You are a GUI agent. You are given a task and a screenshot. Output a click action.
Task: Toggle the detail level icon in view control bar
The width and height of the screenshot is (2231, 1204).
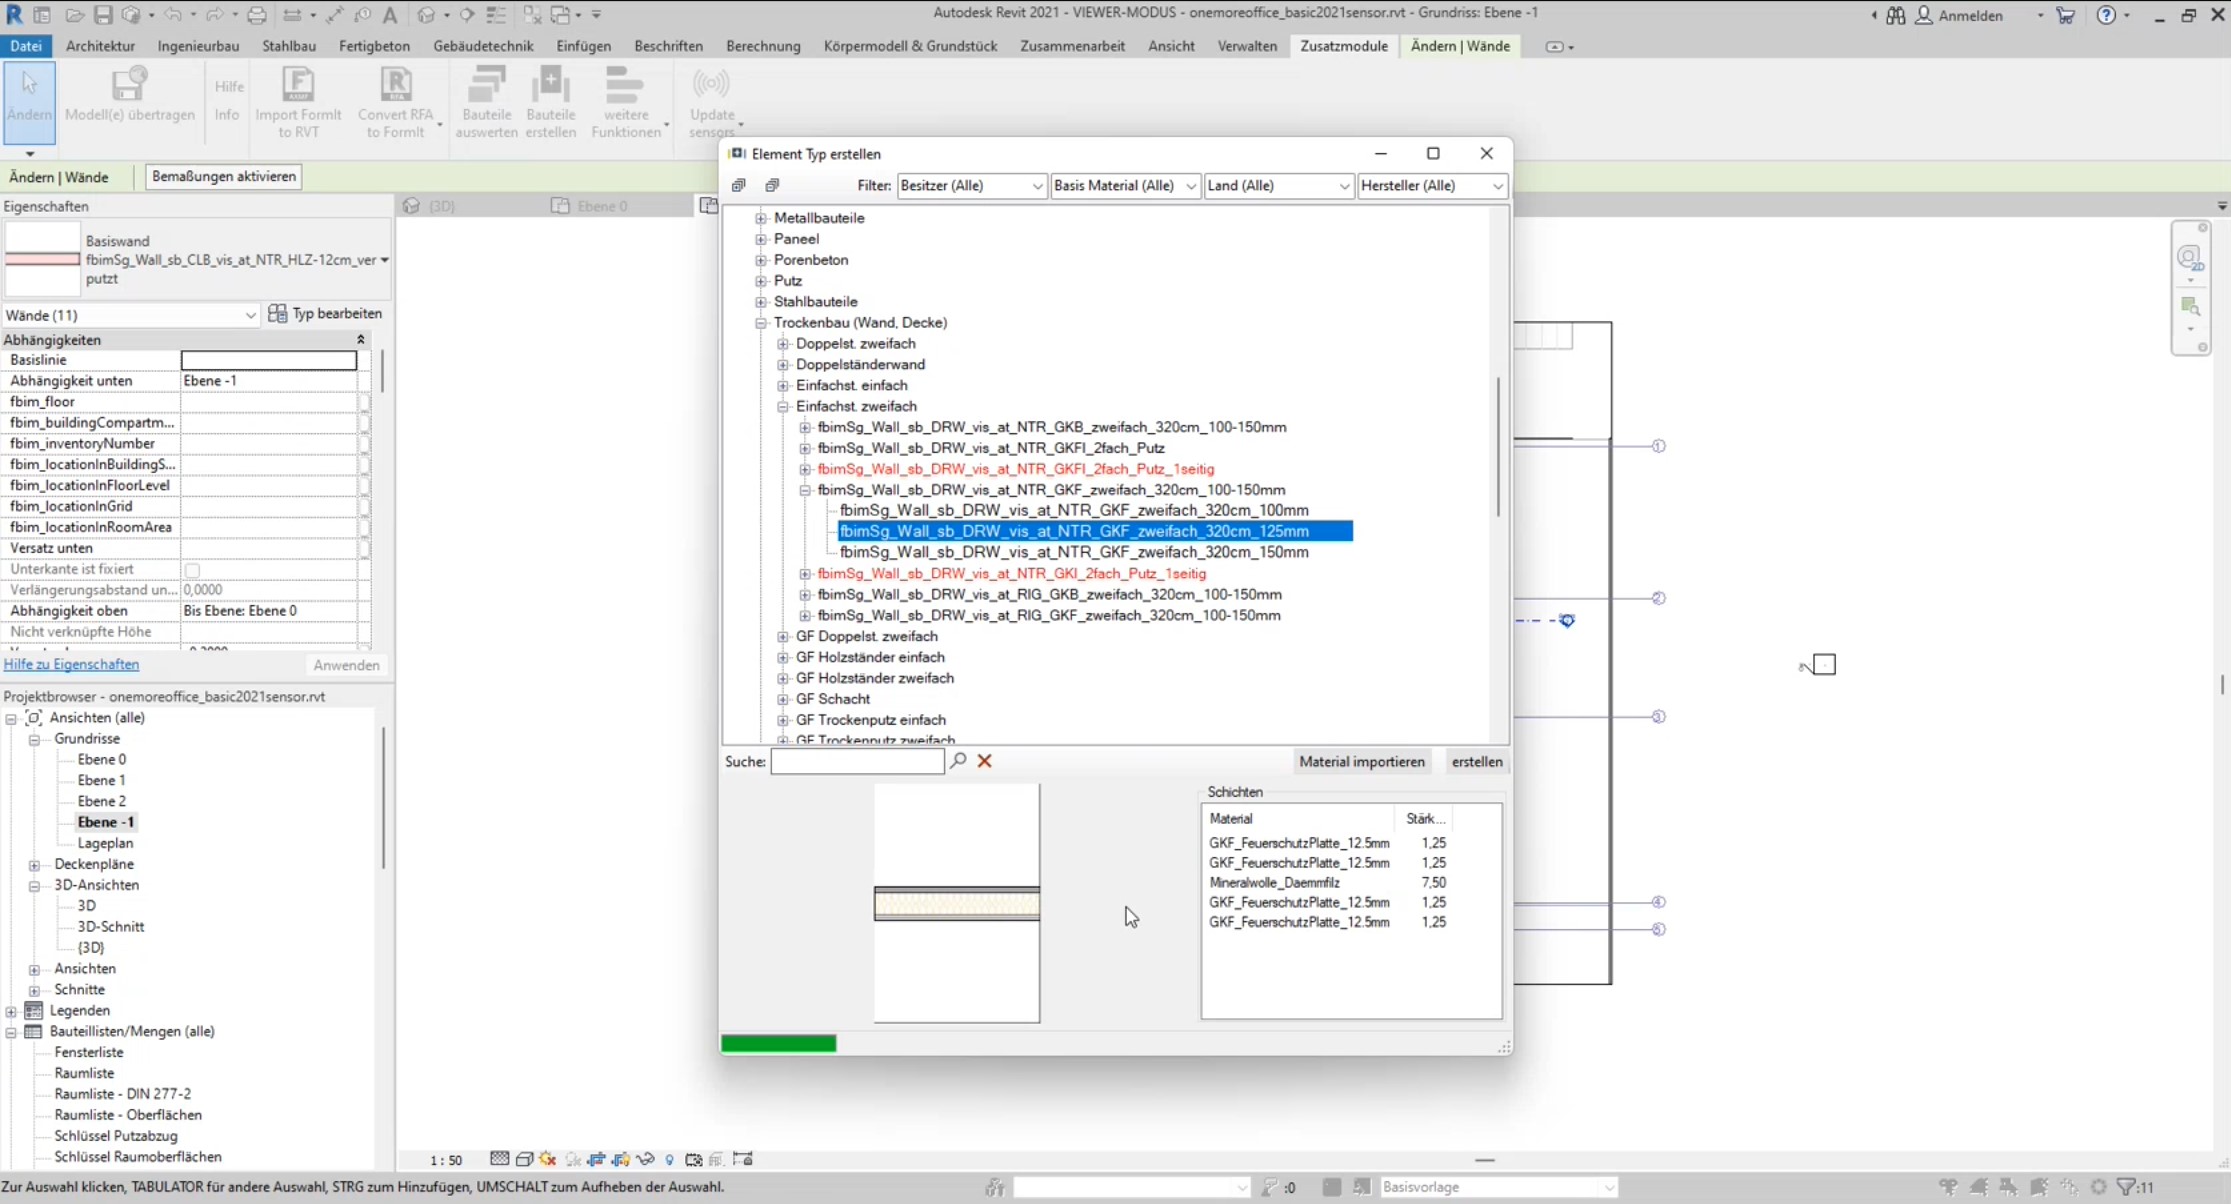click(x=499, y=1159)
